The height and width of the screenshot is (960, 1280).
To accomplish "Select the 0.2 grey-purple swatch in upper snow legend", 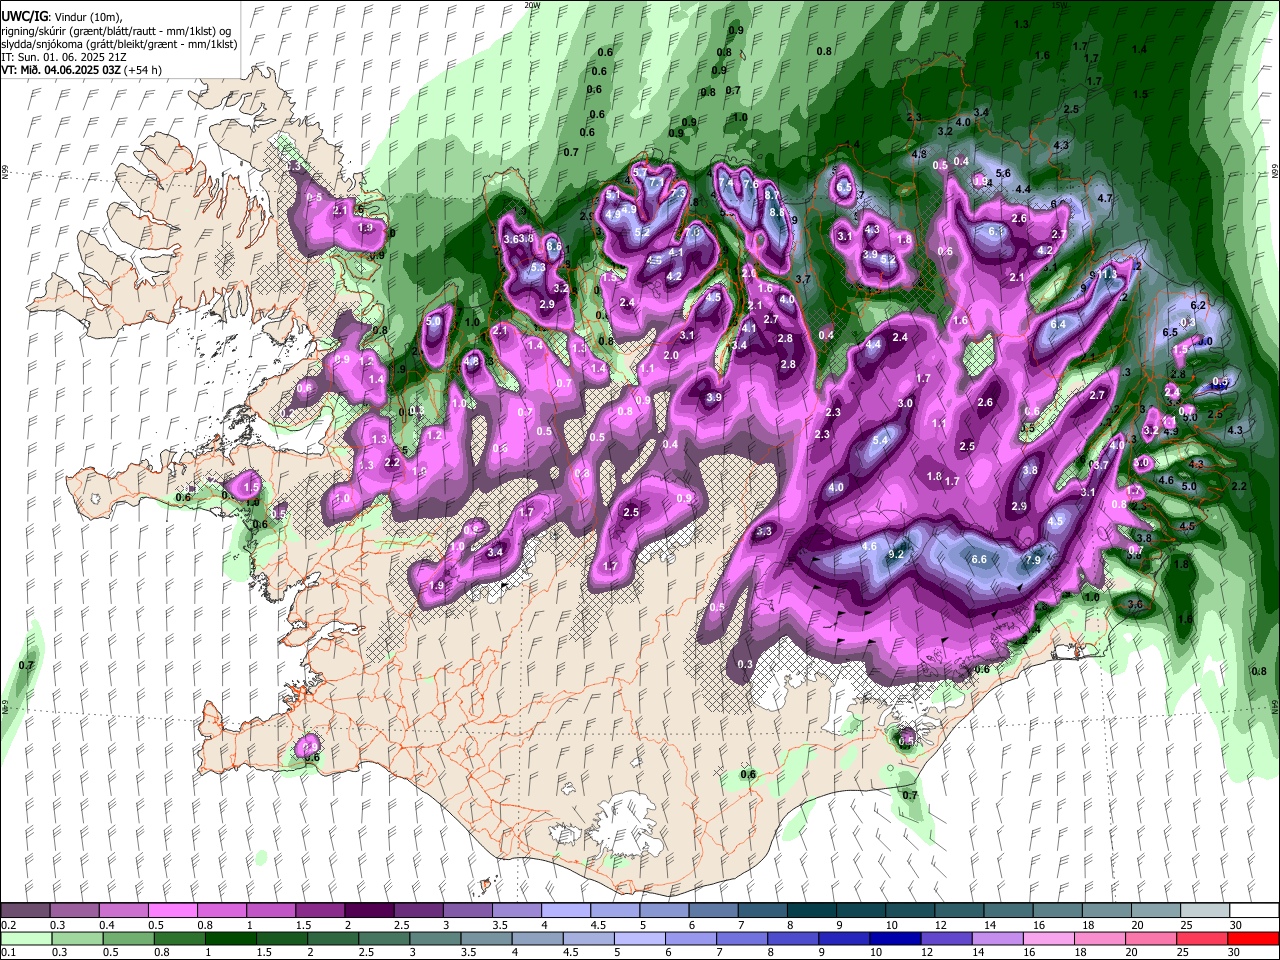I will 25,911.
